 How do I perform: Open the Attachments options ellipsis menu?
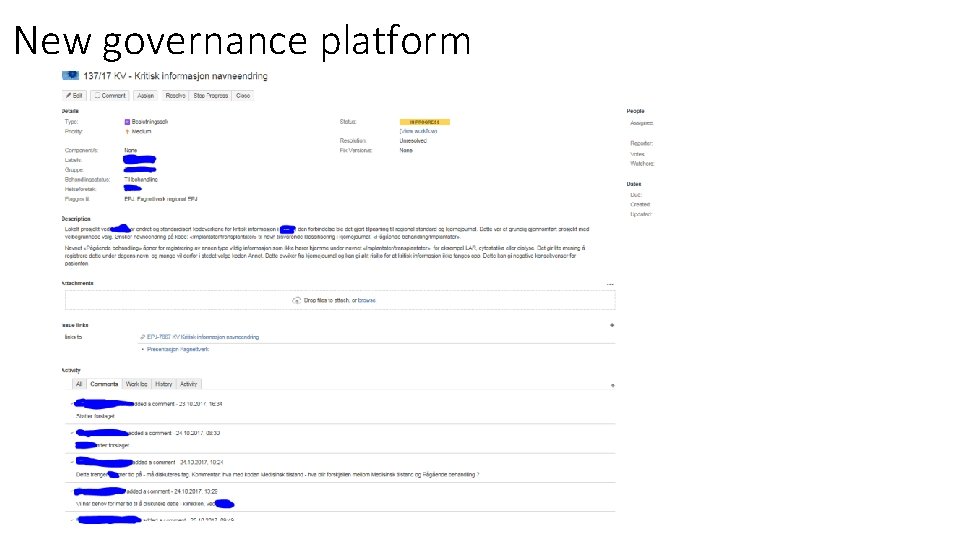tap(610, 284)
